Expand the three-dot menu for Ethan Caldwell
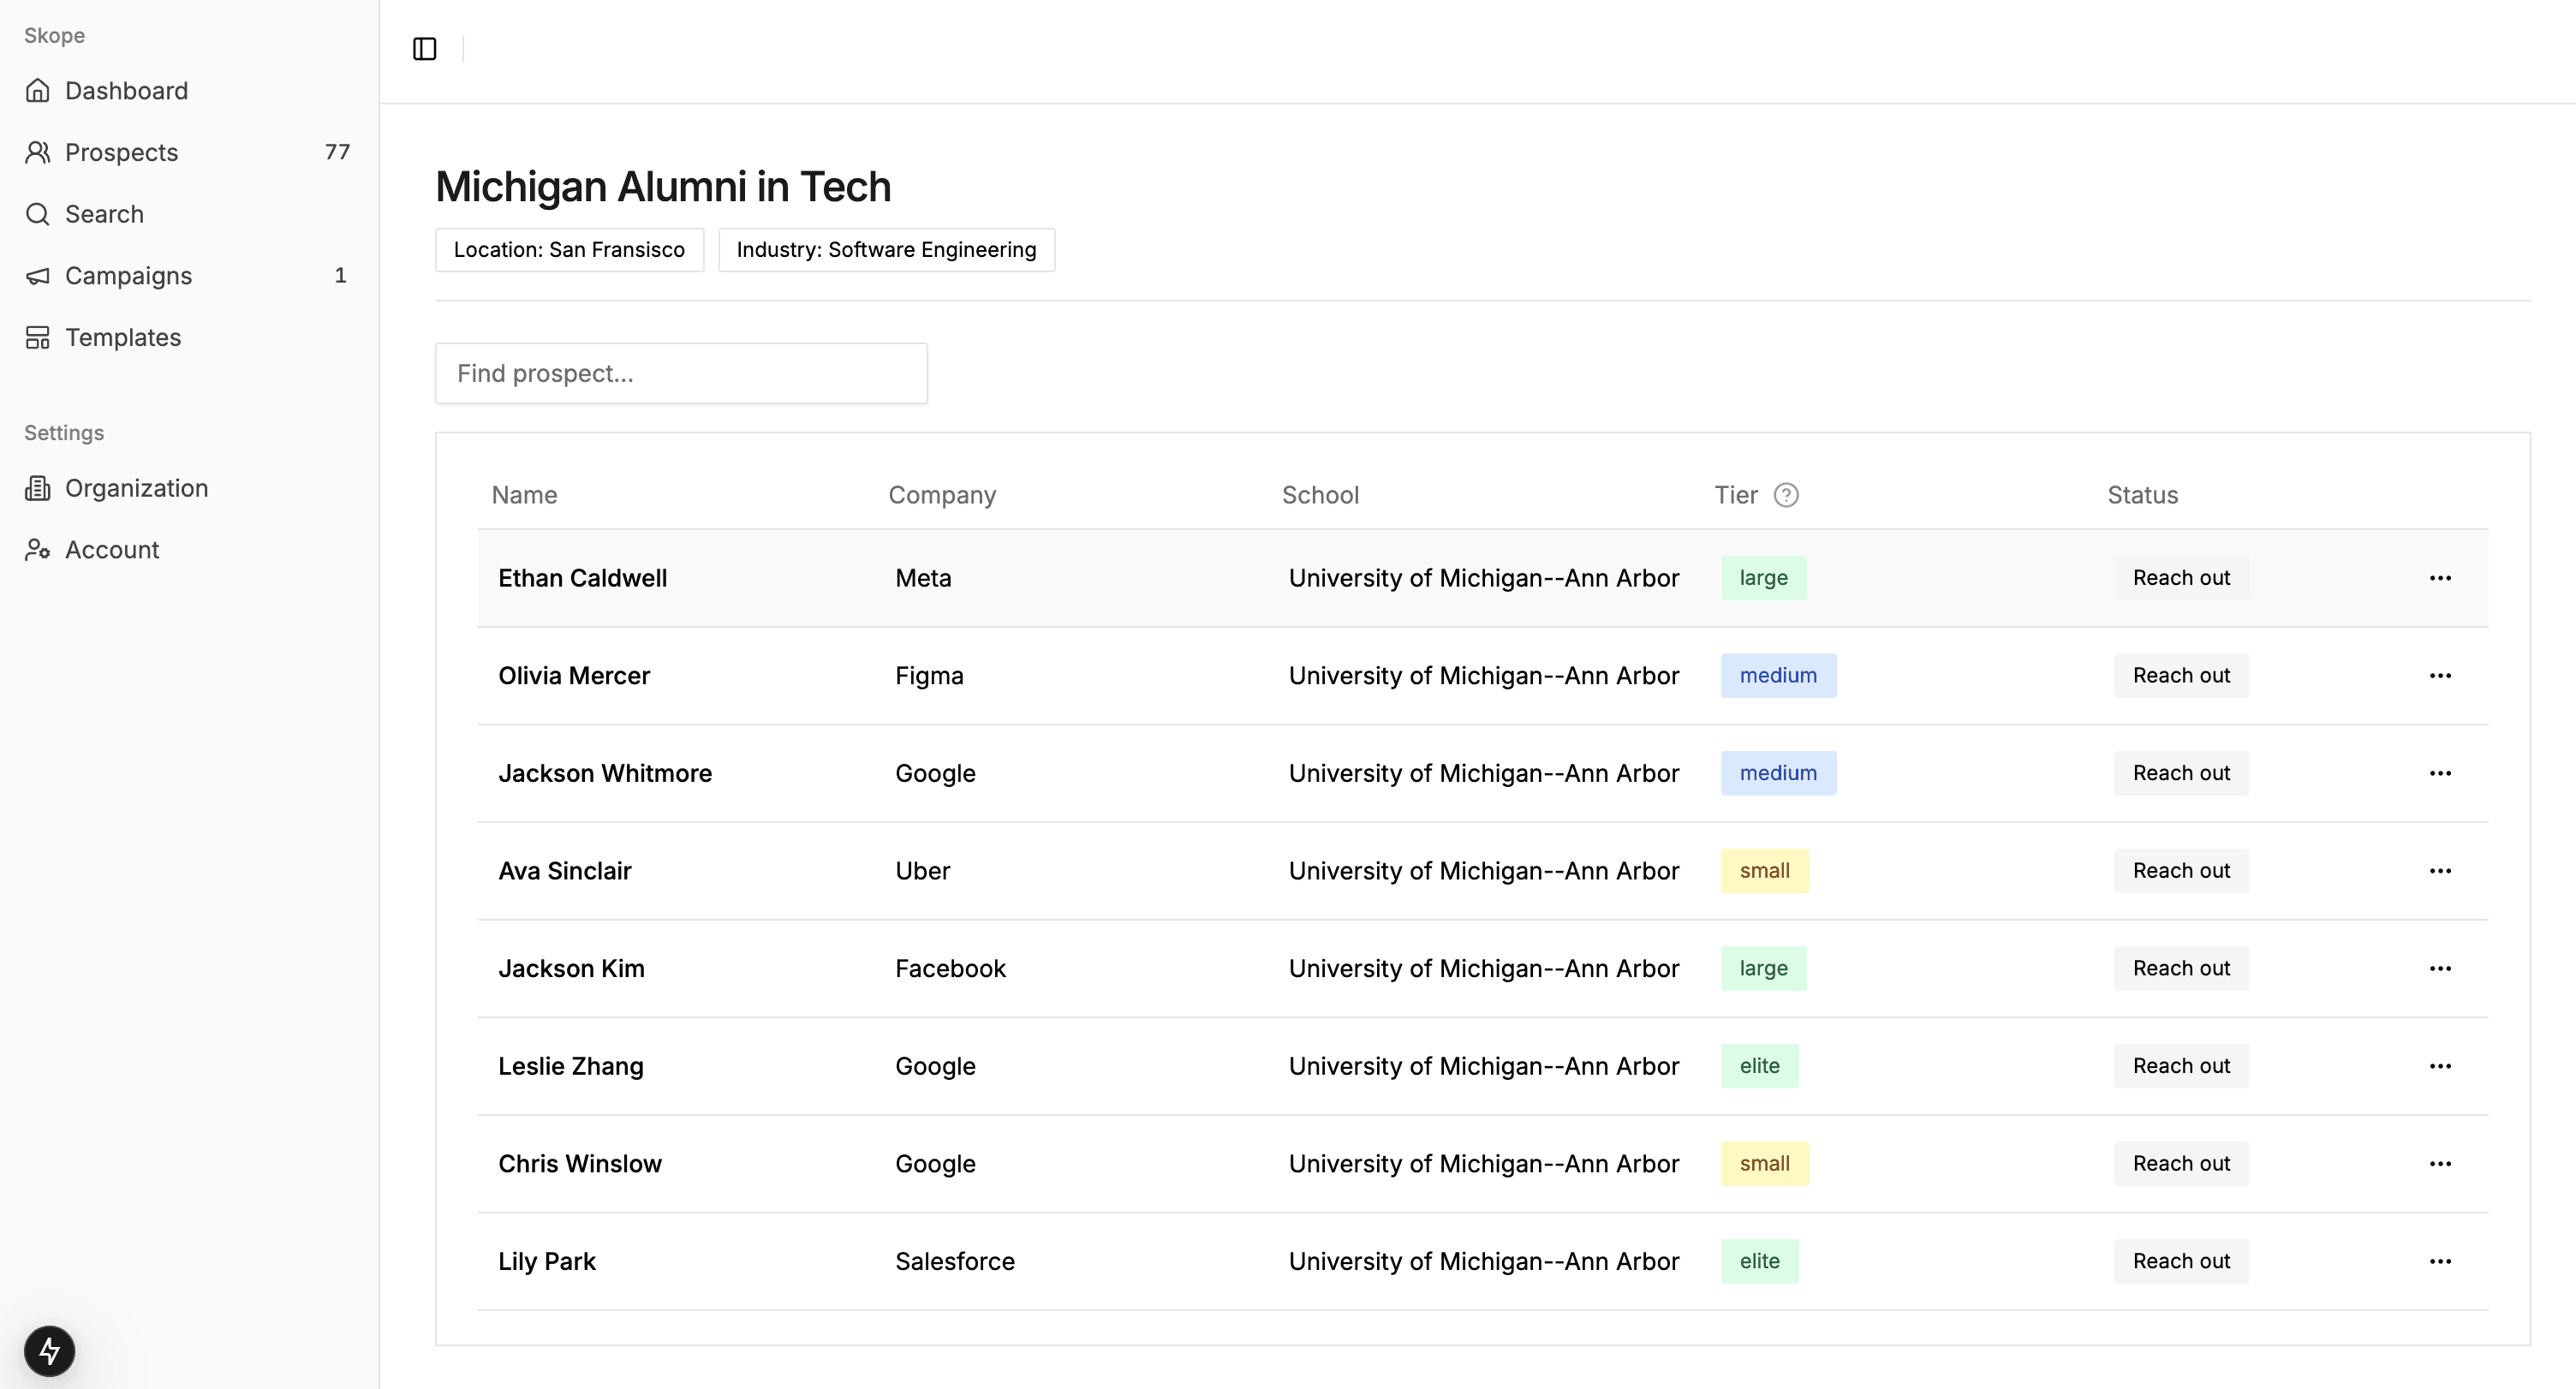 [x=2441, y=578]
